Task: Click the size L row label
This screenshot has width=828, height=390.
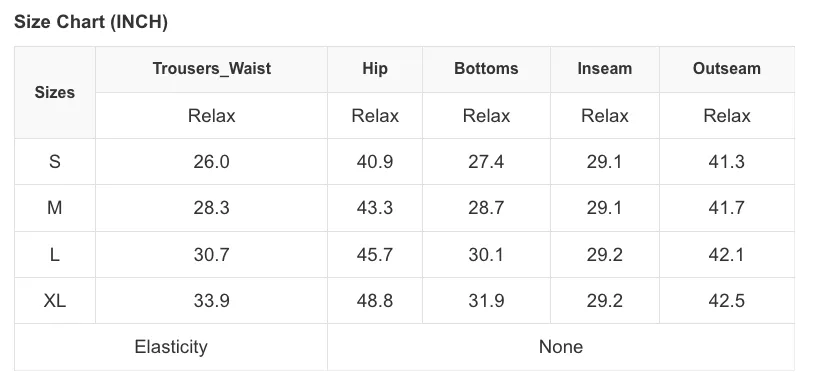Action: point(55,254)
